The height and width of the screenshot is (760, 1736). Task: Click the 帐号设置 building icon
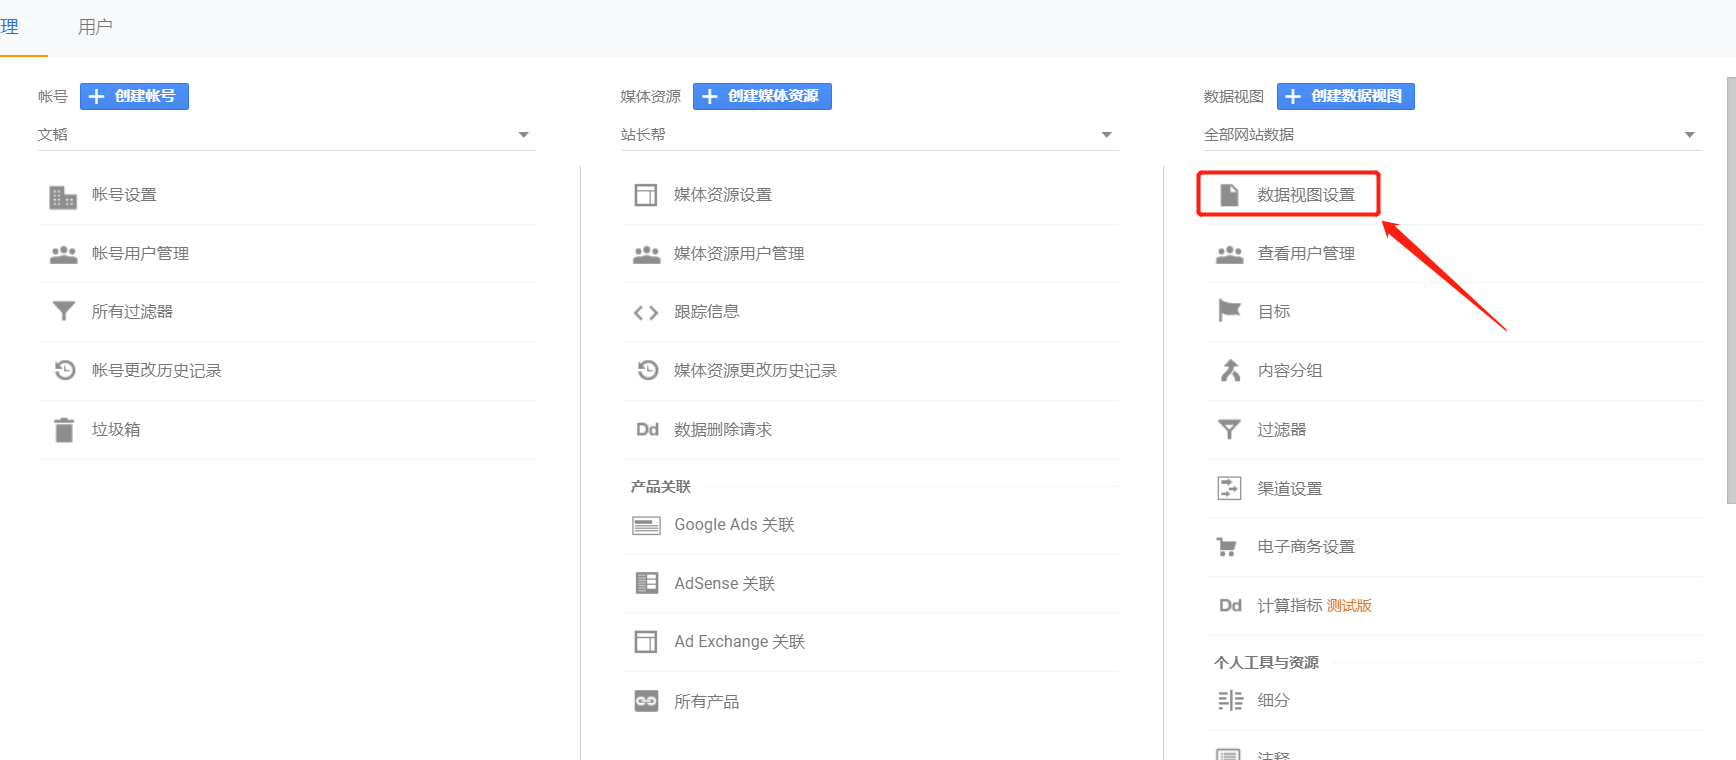(x=63, y=196)
